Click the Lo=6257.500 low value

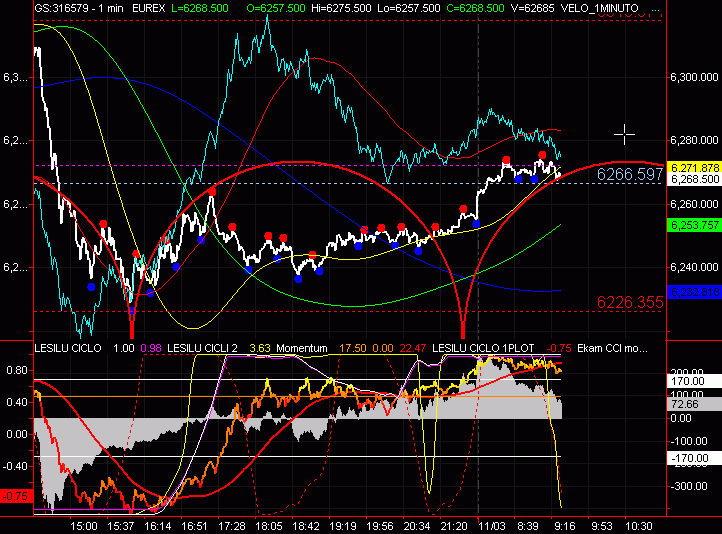point(408,8)
